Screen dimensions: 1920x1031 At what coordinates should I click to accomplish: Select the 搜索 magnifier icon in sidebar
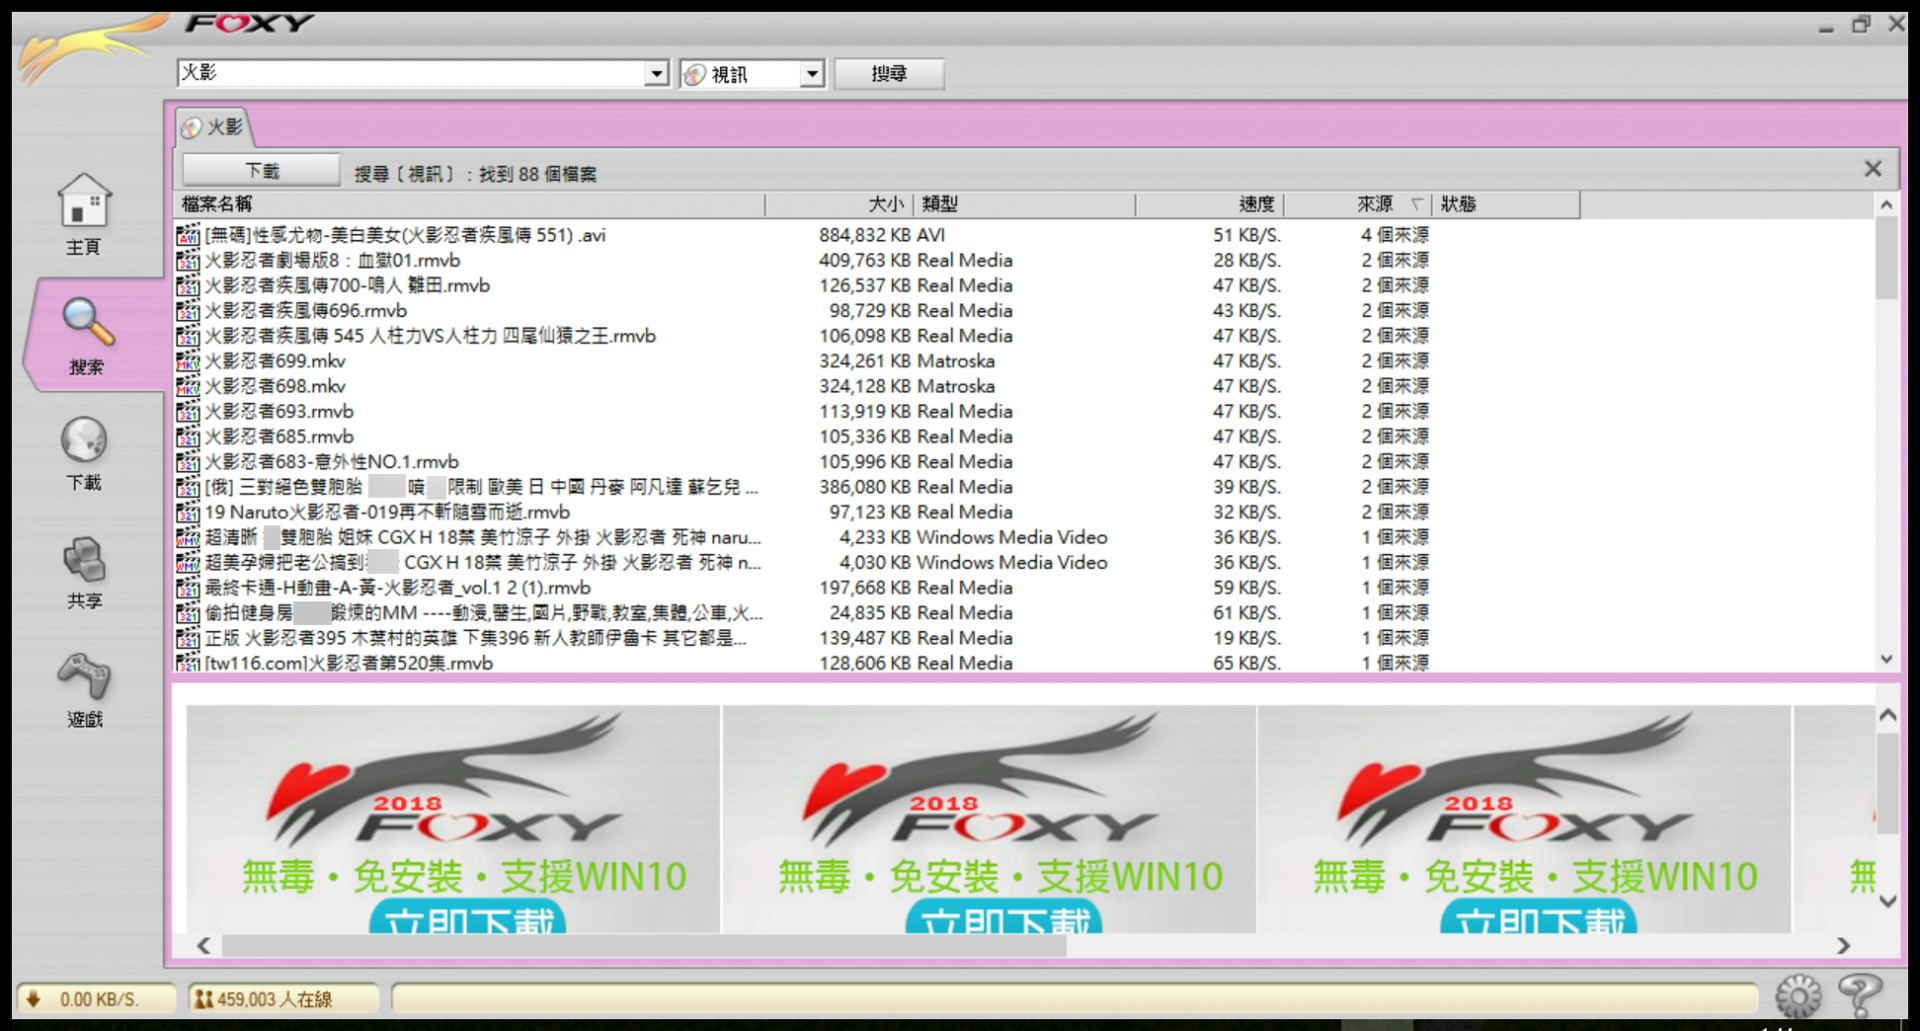click(87, 323)
